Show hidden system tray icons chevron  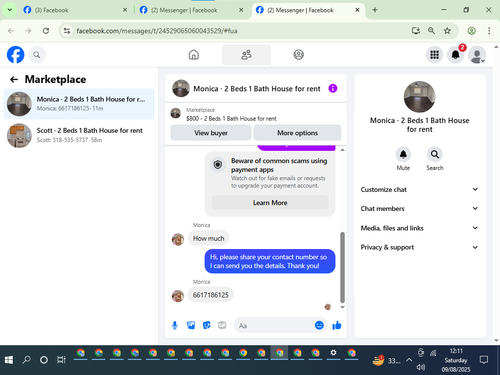click(409, 360)
